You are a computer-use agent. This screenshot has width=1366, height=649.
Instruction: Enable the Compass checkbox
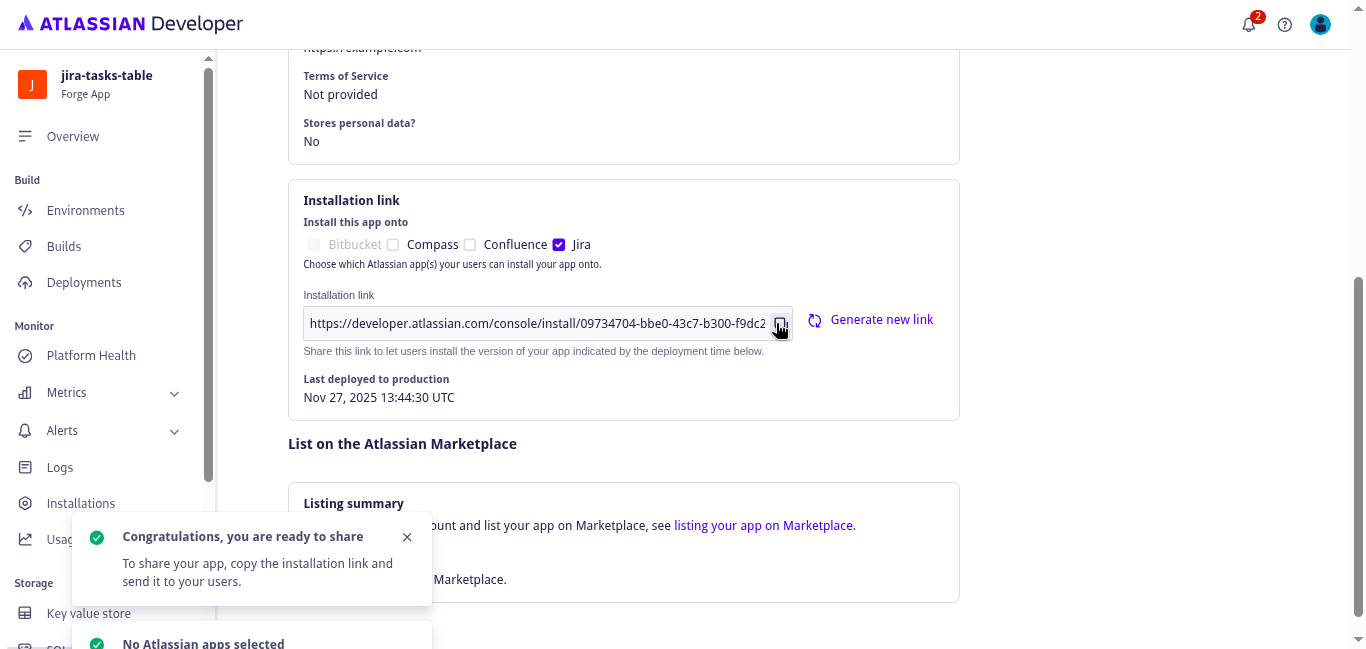pos(393,245)
